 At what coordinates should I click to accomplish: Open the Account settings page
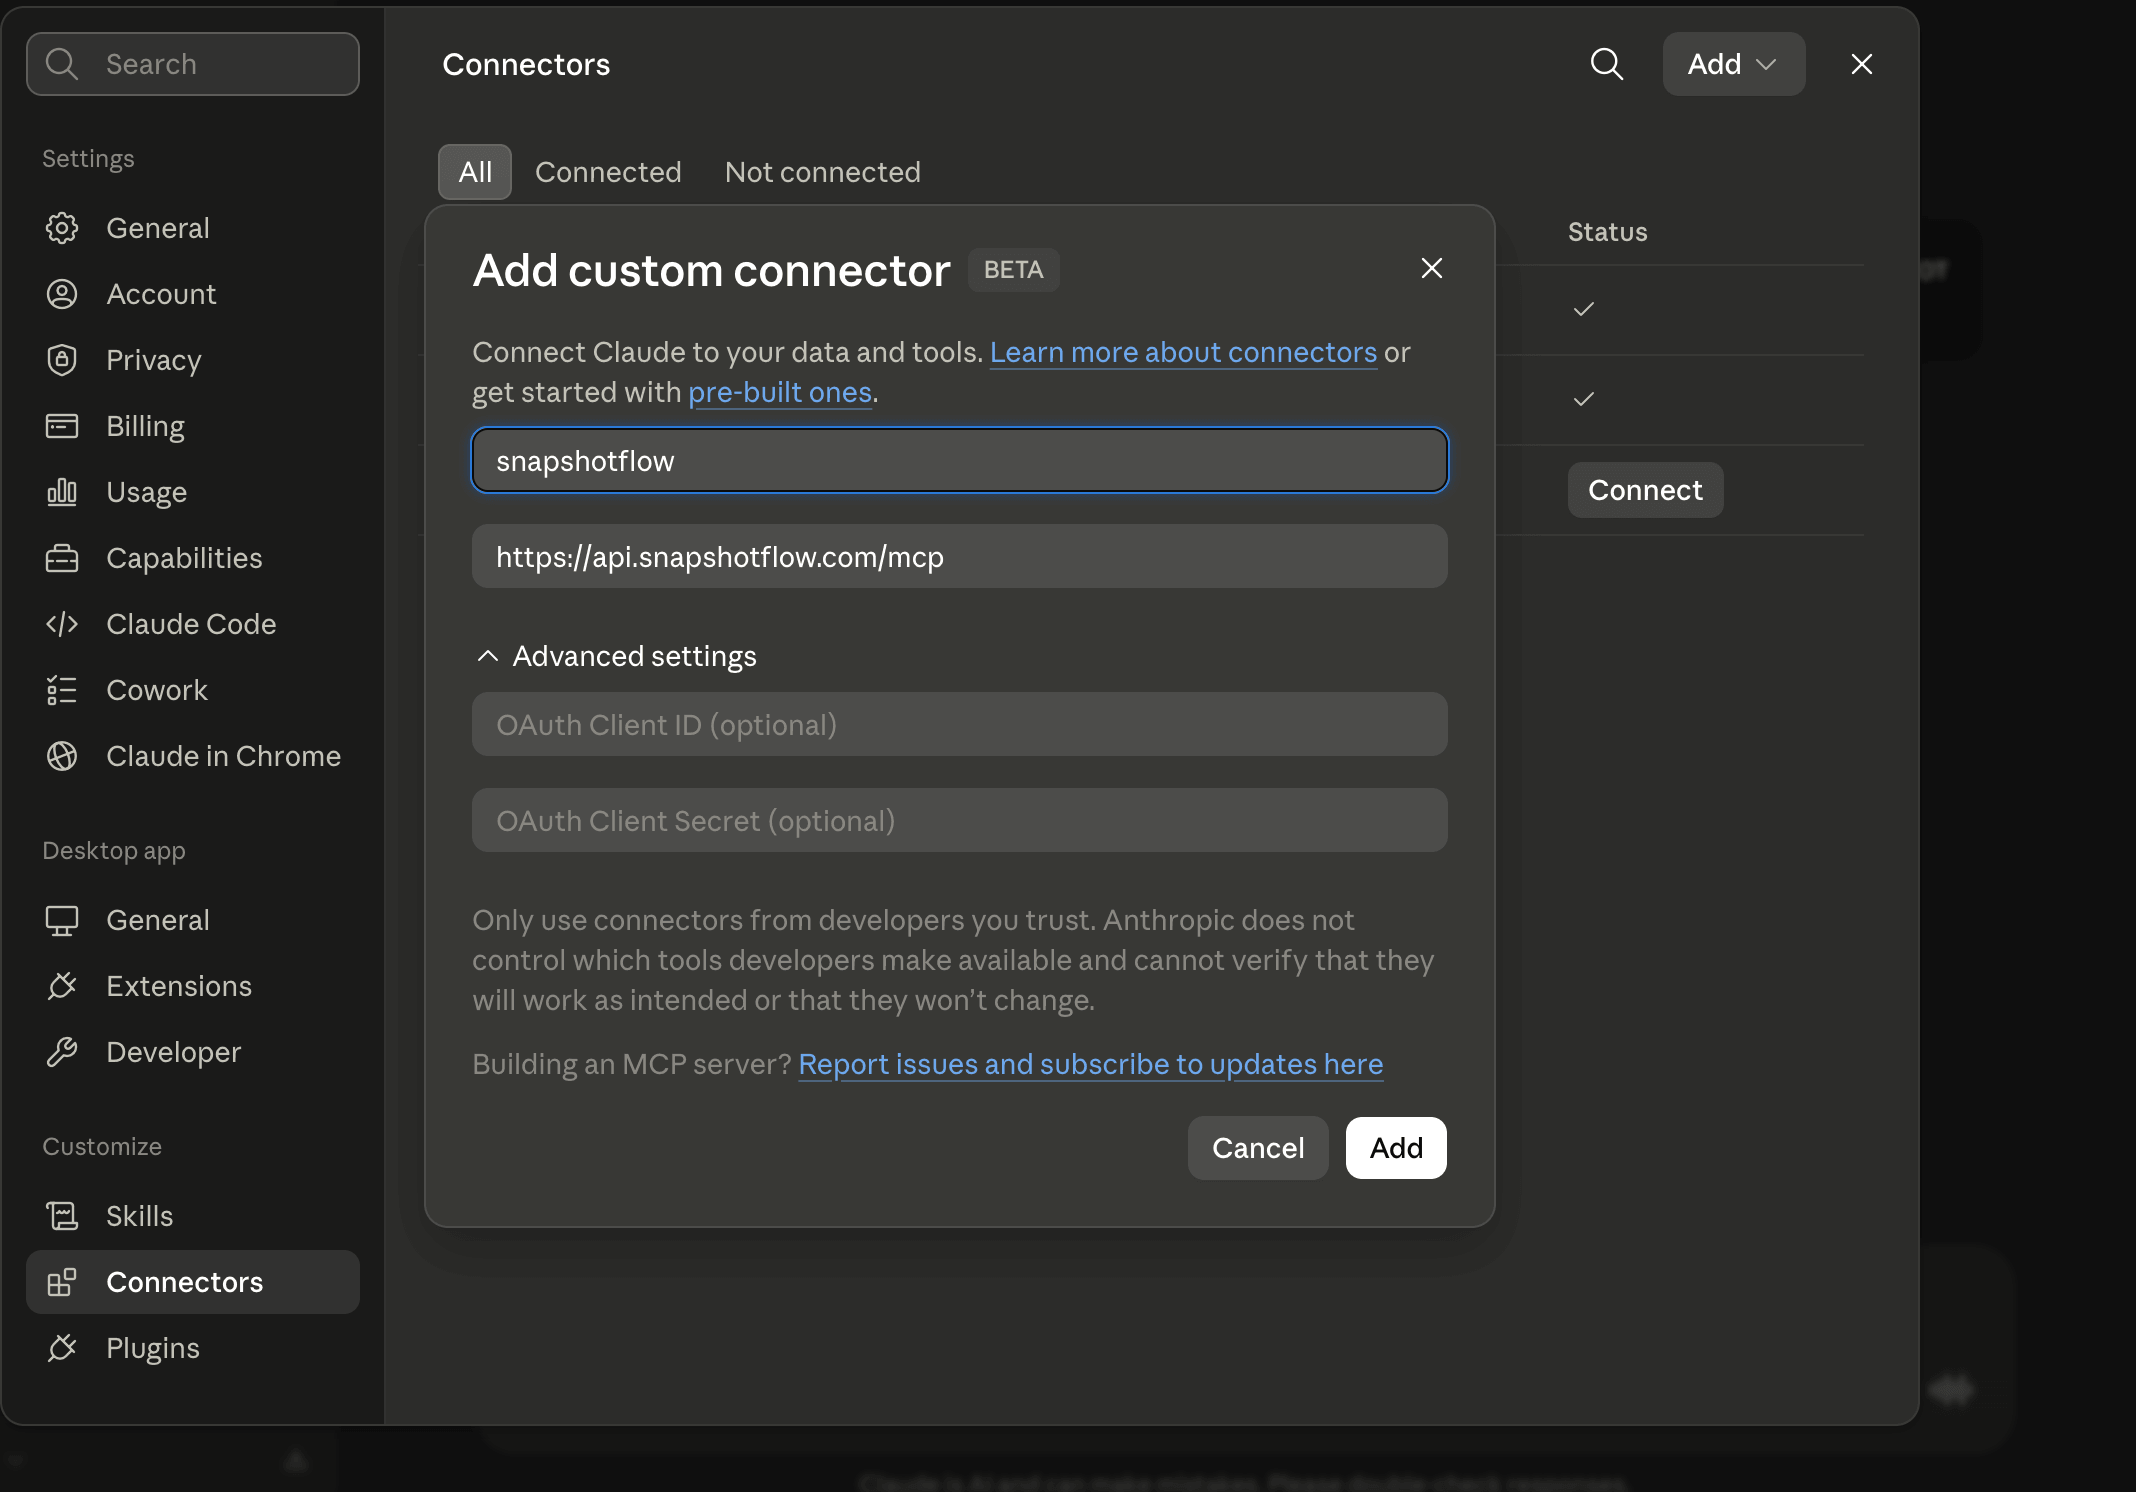click(x=193, y=294)
